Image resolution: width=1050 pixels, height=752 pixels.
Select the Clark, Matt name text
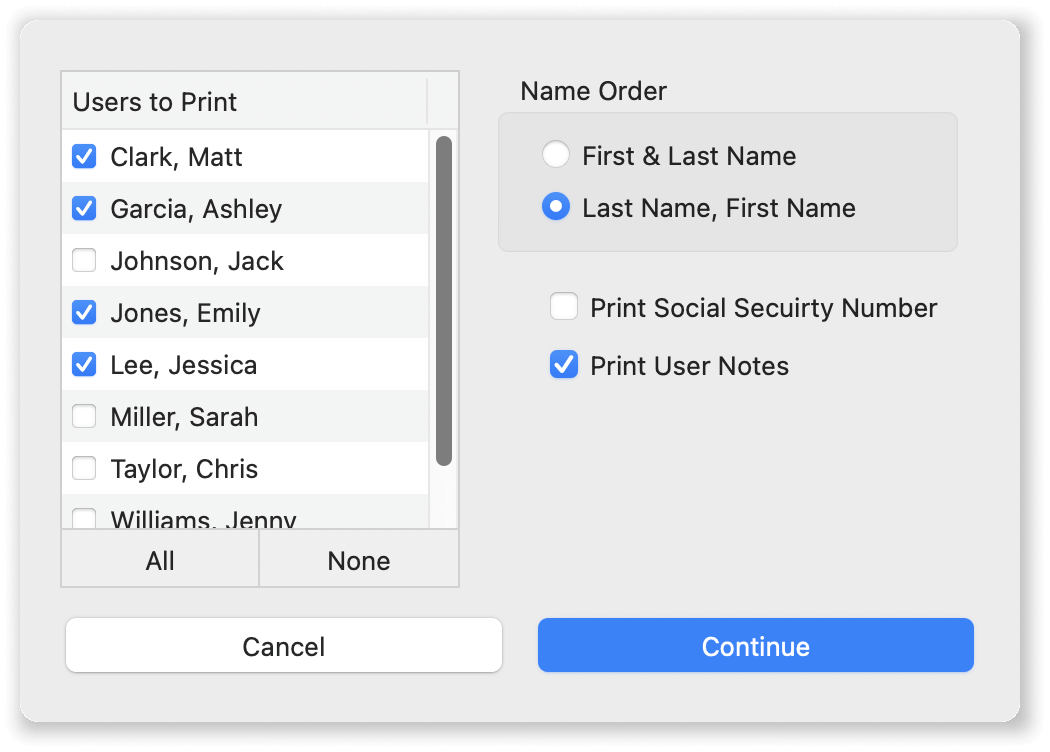click(176, 157)
